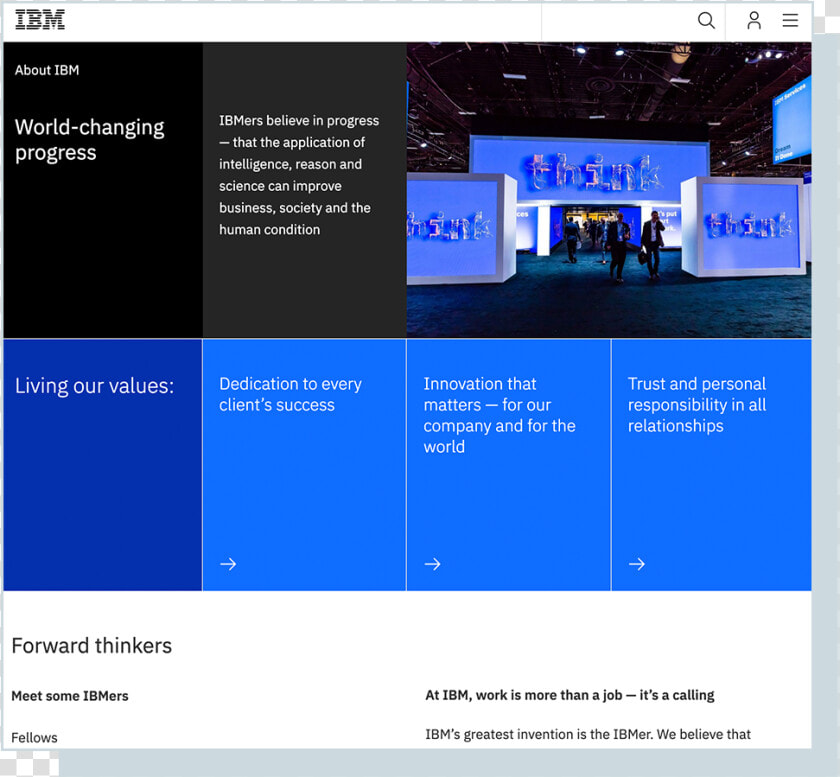The height and width of the screenshot is (777, 840).
Task: Click the About IBM label
Action: coord(47,70)
